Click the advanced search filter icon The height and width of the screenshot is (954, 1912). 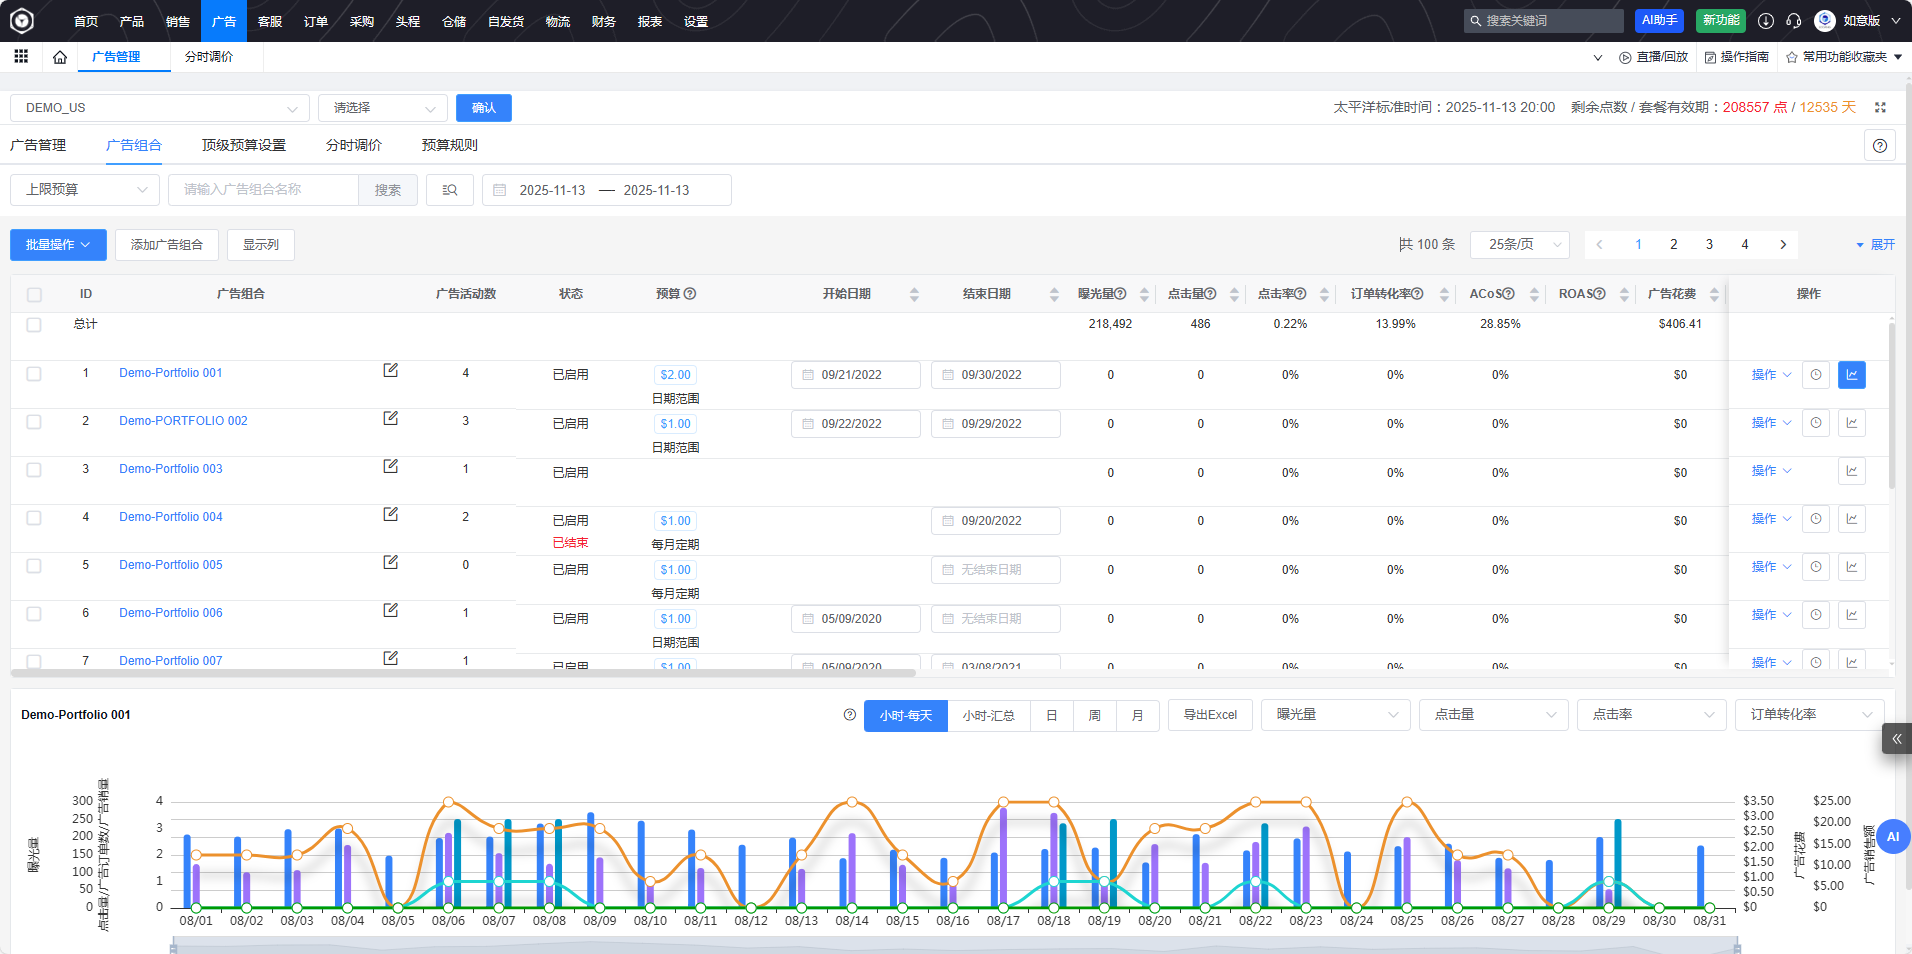(x=450, y=190)
